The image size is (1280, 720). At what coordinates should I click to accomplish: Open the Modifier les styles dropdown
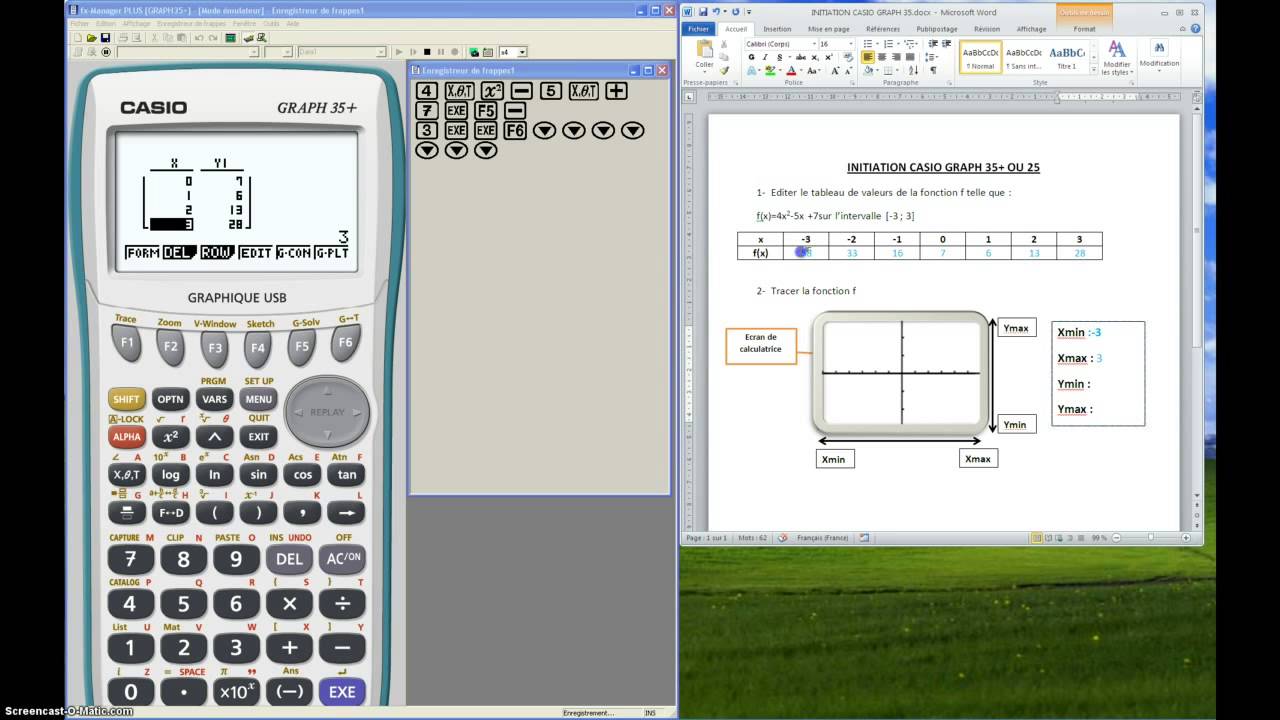pos(1116,58)
